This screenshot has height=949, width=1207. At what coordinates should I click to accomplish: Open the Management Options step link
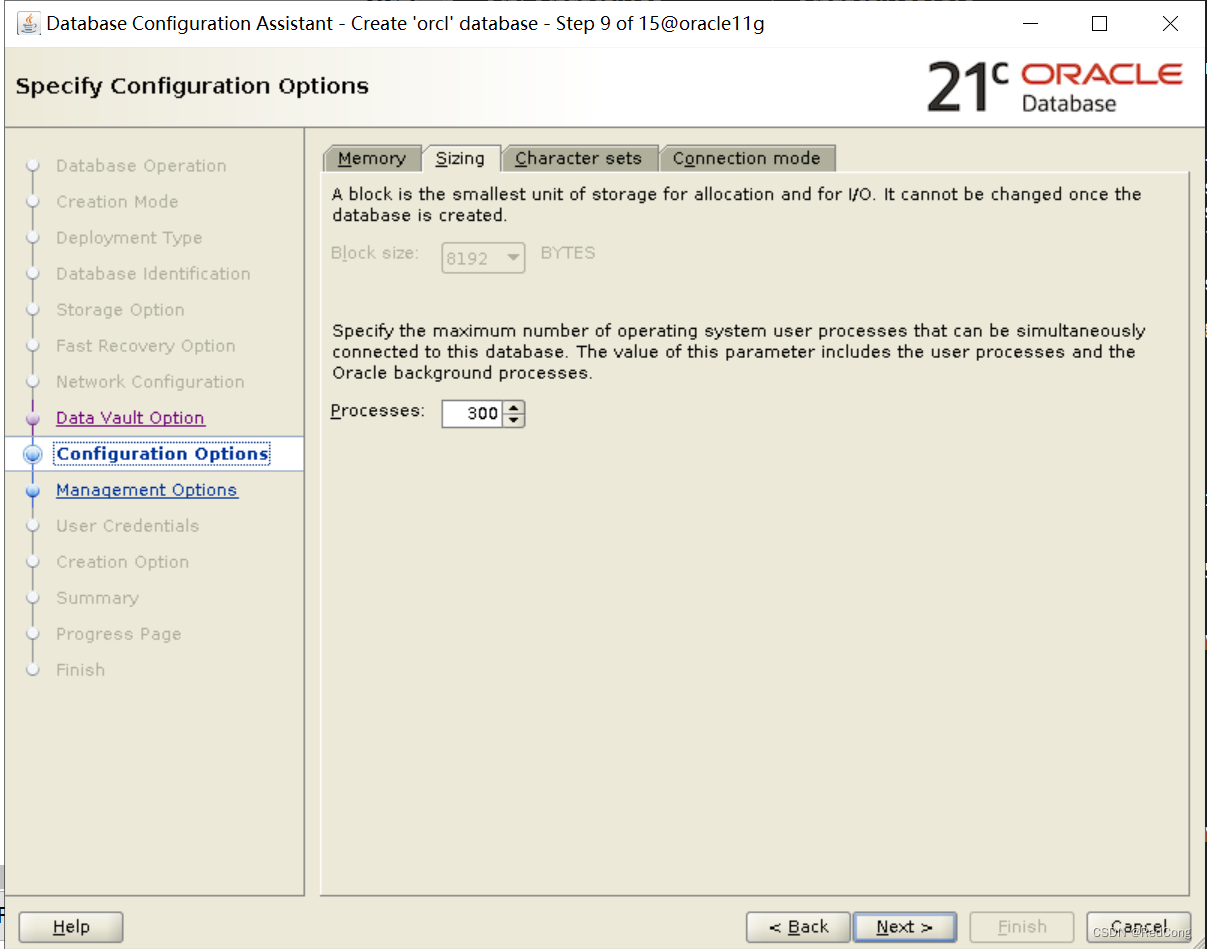(147, 490)
